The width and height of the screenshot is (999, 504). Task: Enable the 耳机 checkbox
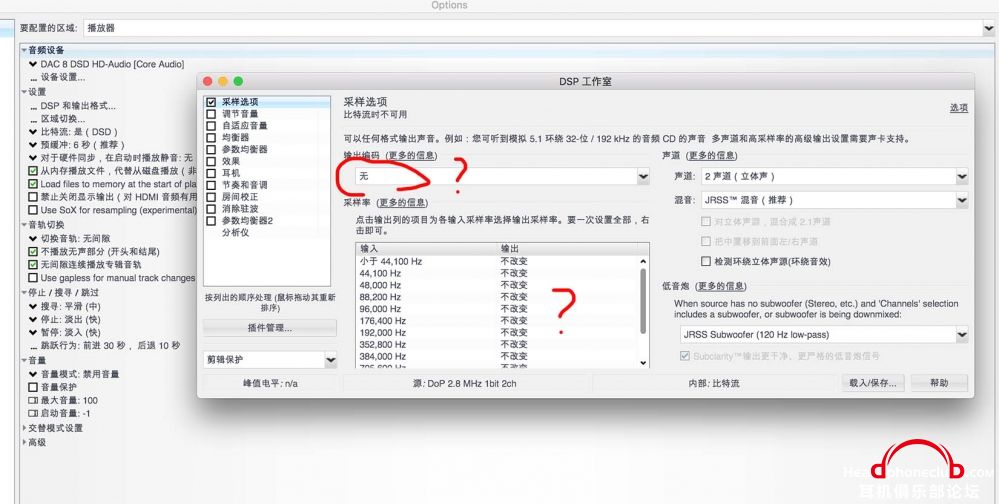pos(211,173)
